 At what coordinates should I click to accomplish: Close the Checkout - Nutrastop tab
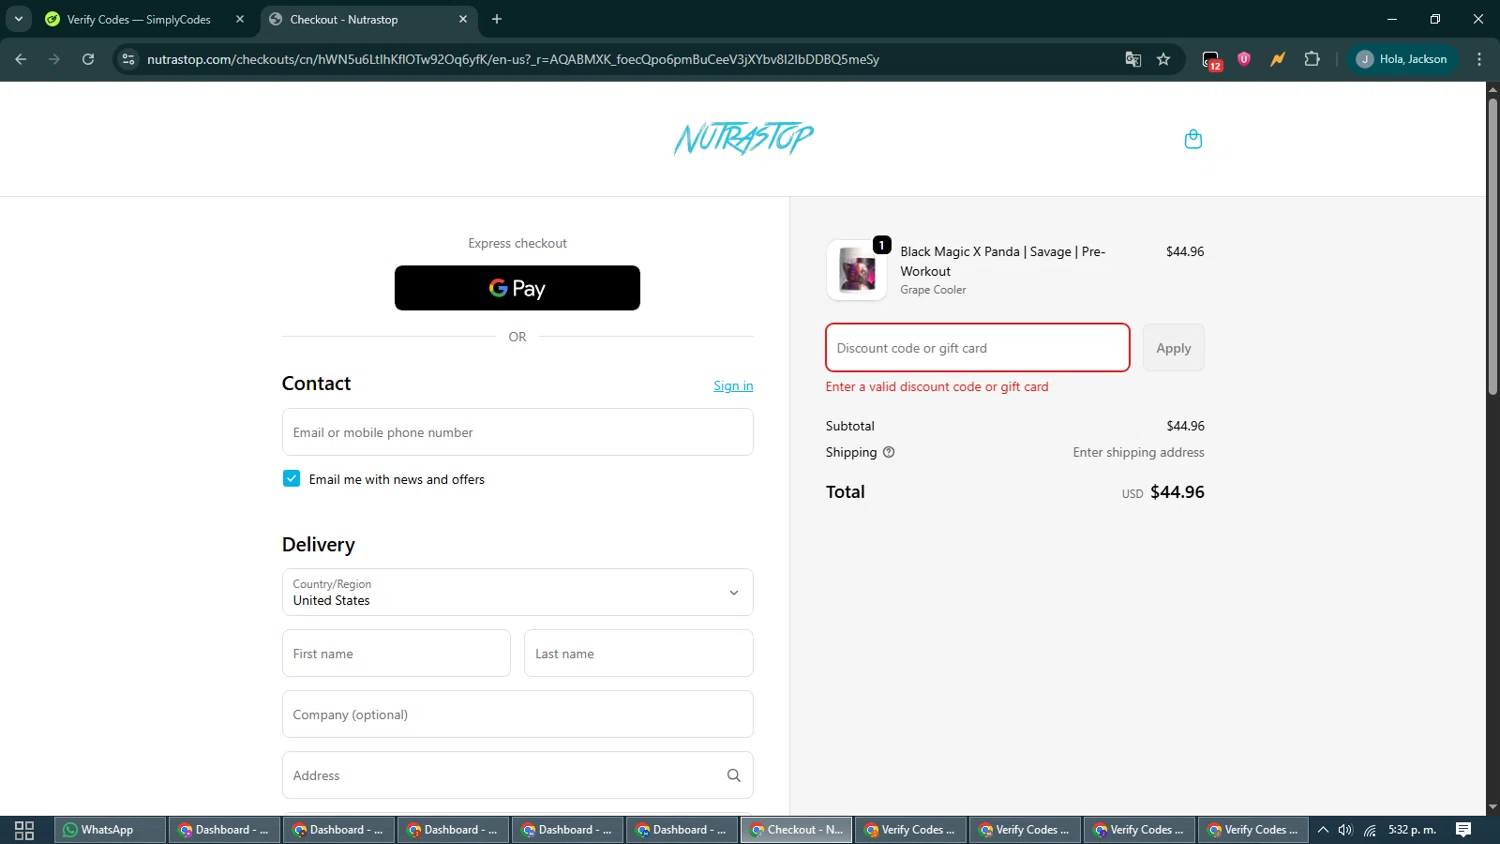click(x=463, y=19)
